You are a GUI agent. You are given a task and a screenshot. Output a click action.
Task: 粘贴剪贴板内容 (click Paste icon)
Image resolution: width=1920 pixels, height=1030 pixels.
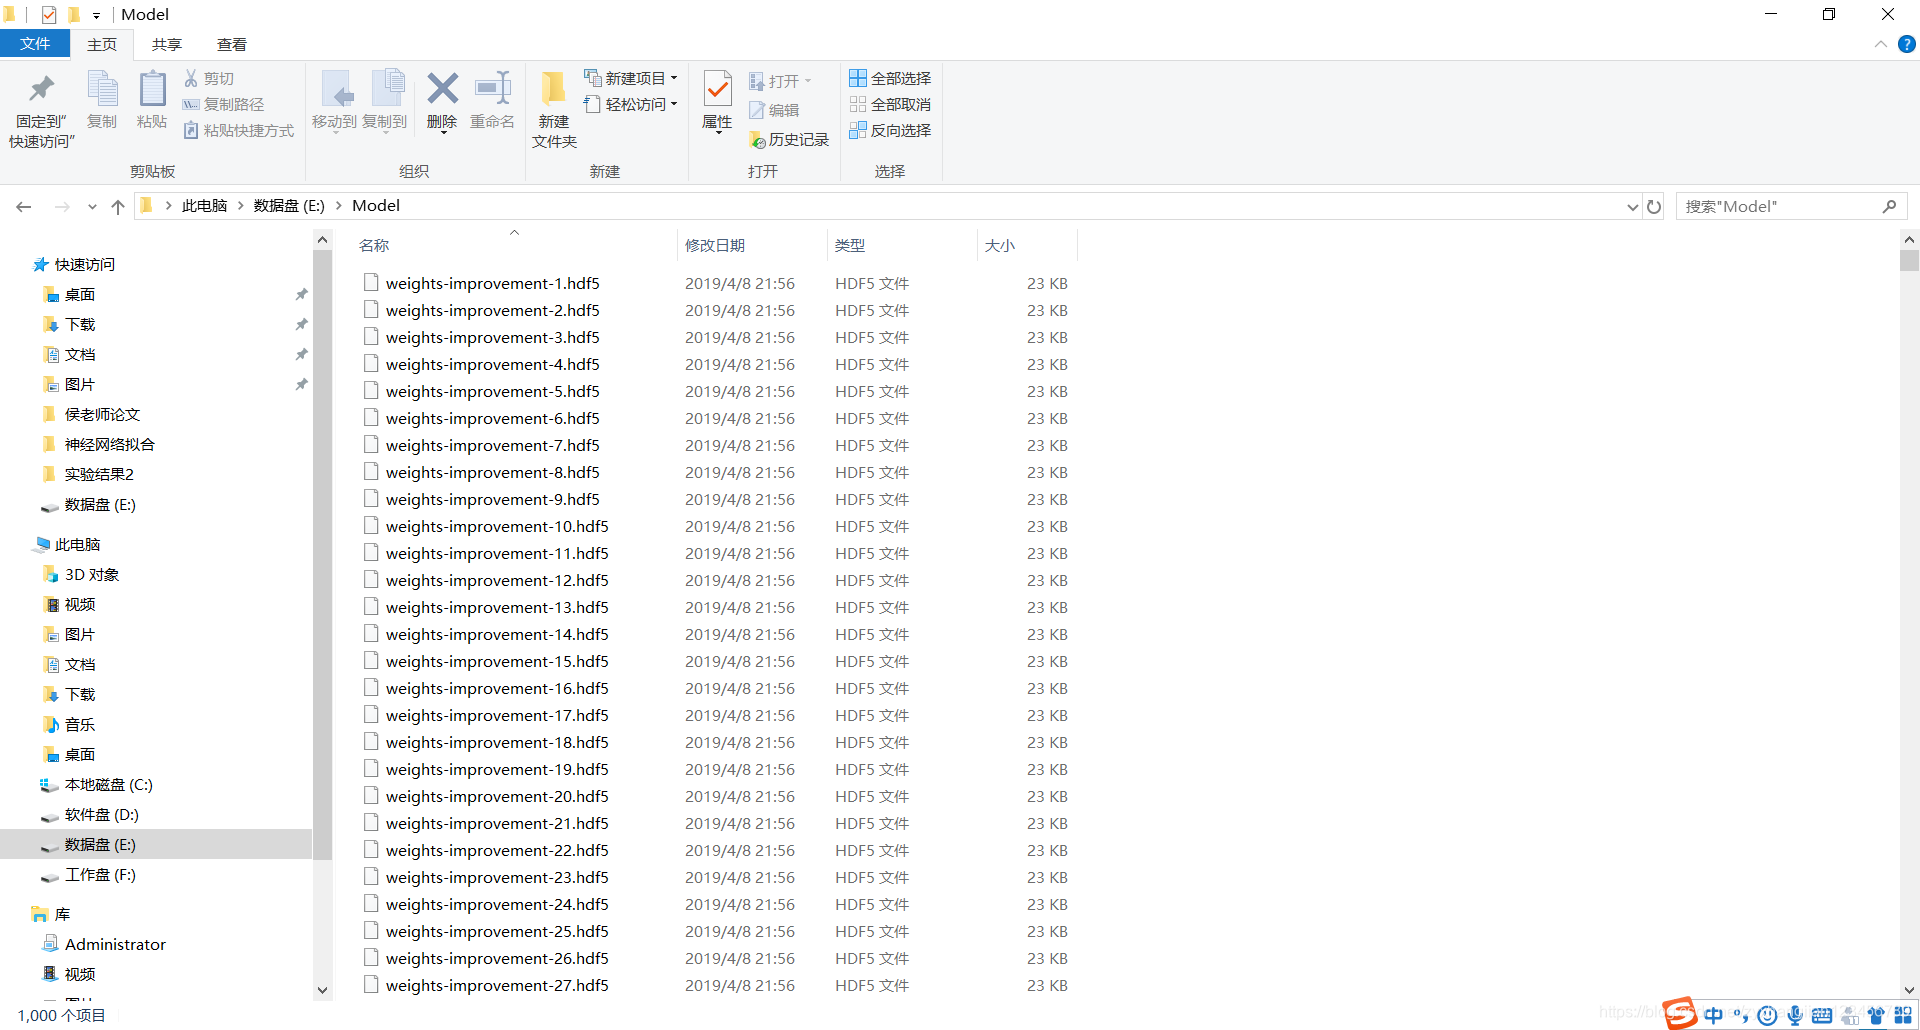[x=152, y=100]
